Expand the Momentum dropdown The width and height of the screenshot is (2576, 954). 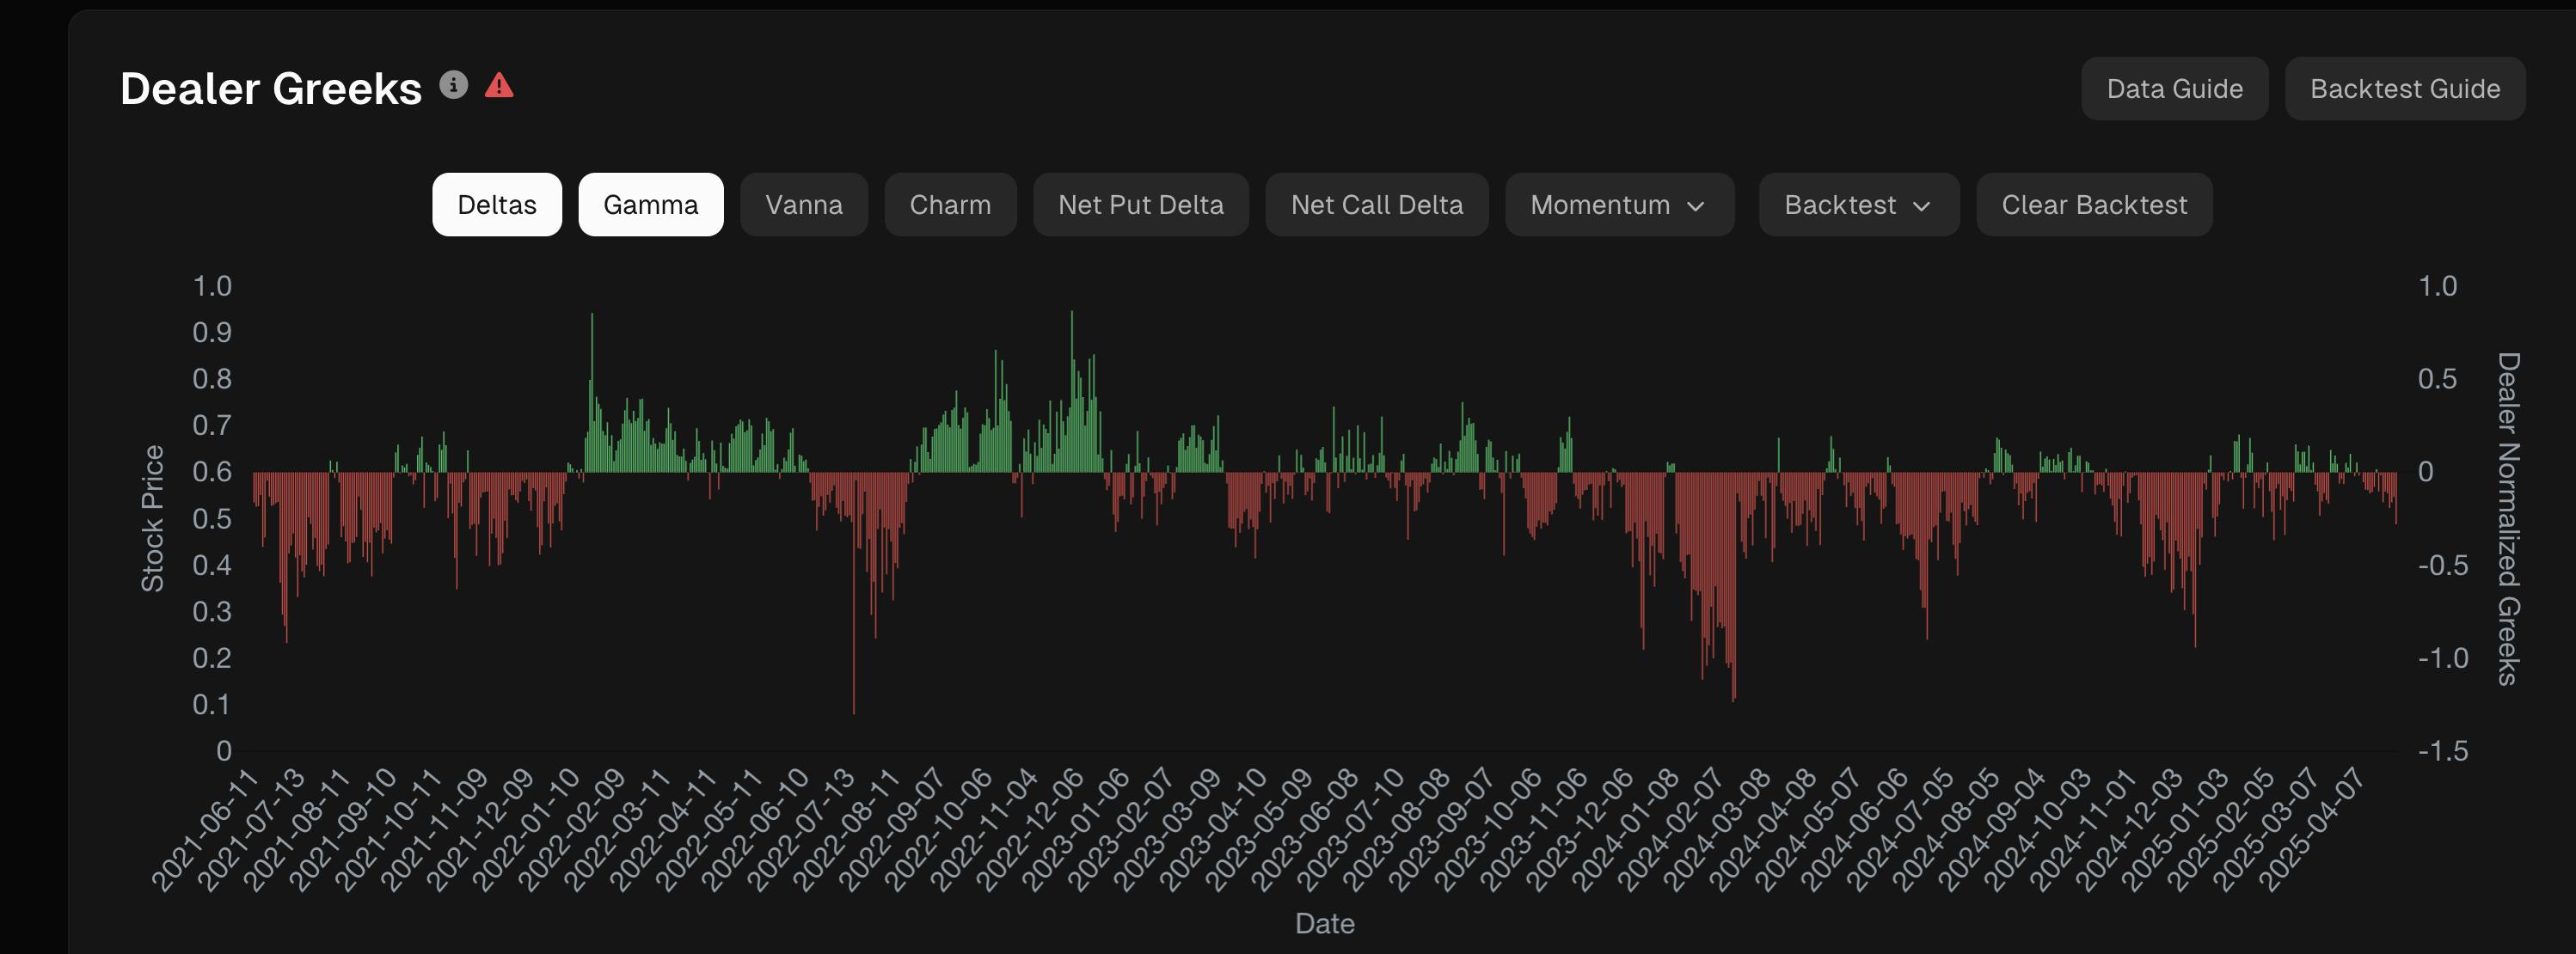pyautogui.click(x=1618, y=205)
